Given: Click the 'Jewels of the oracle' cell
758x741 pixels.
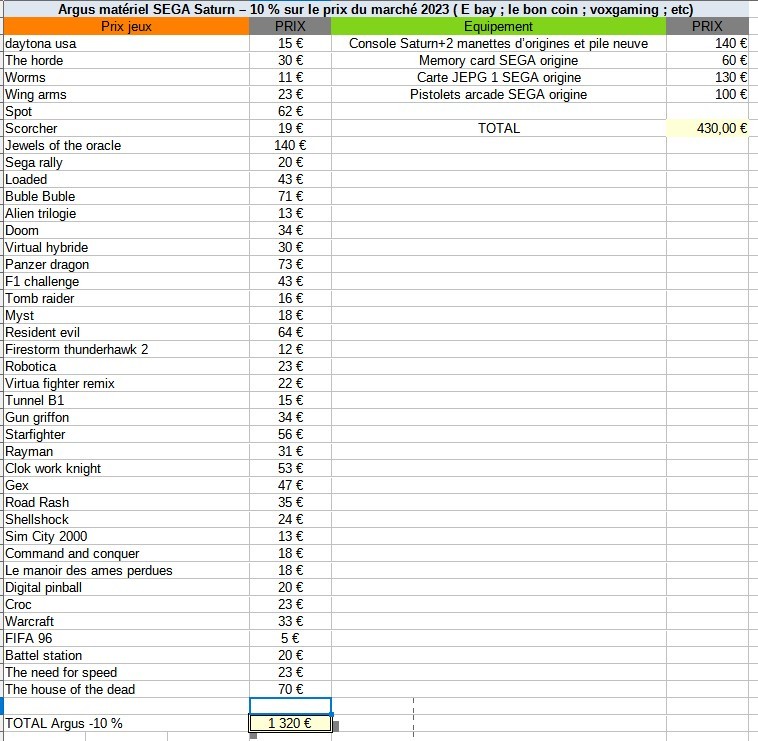Looking at the screenshot, I should click(x=126, y=145).
